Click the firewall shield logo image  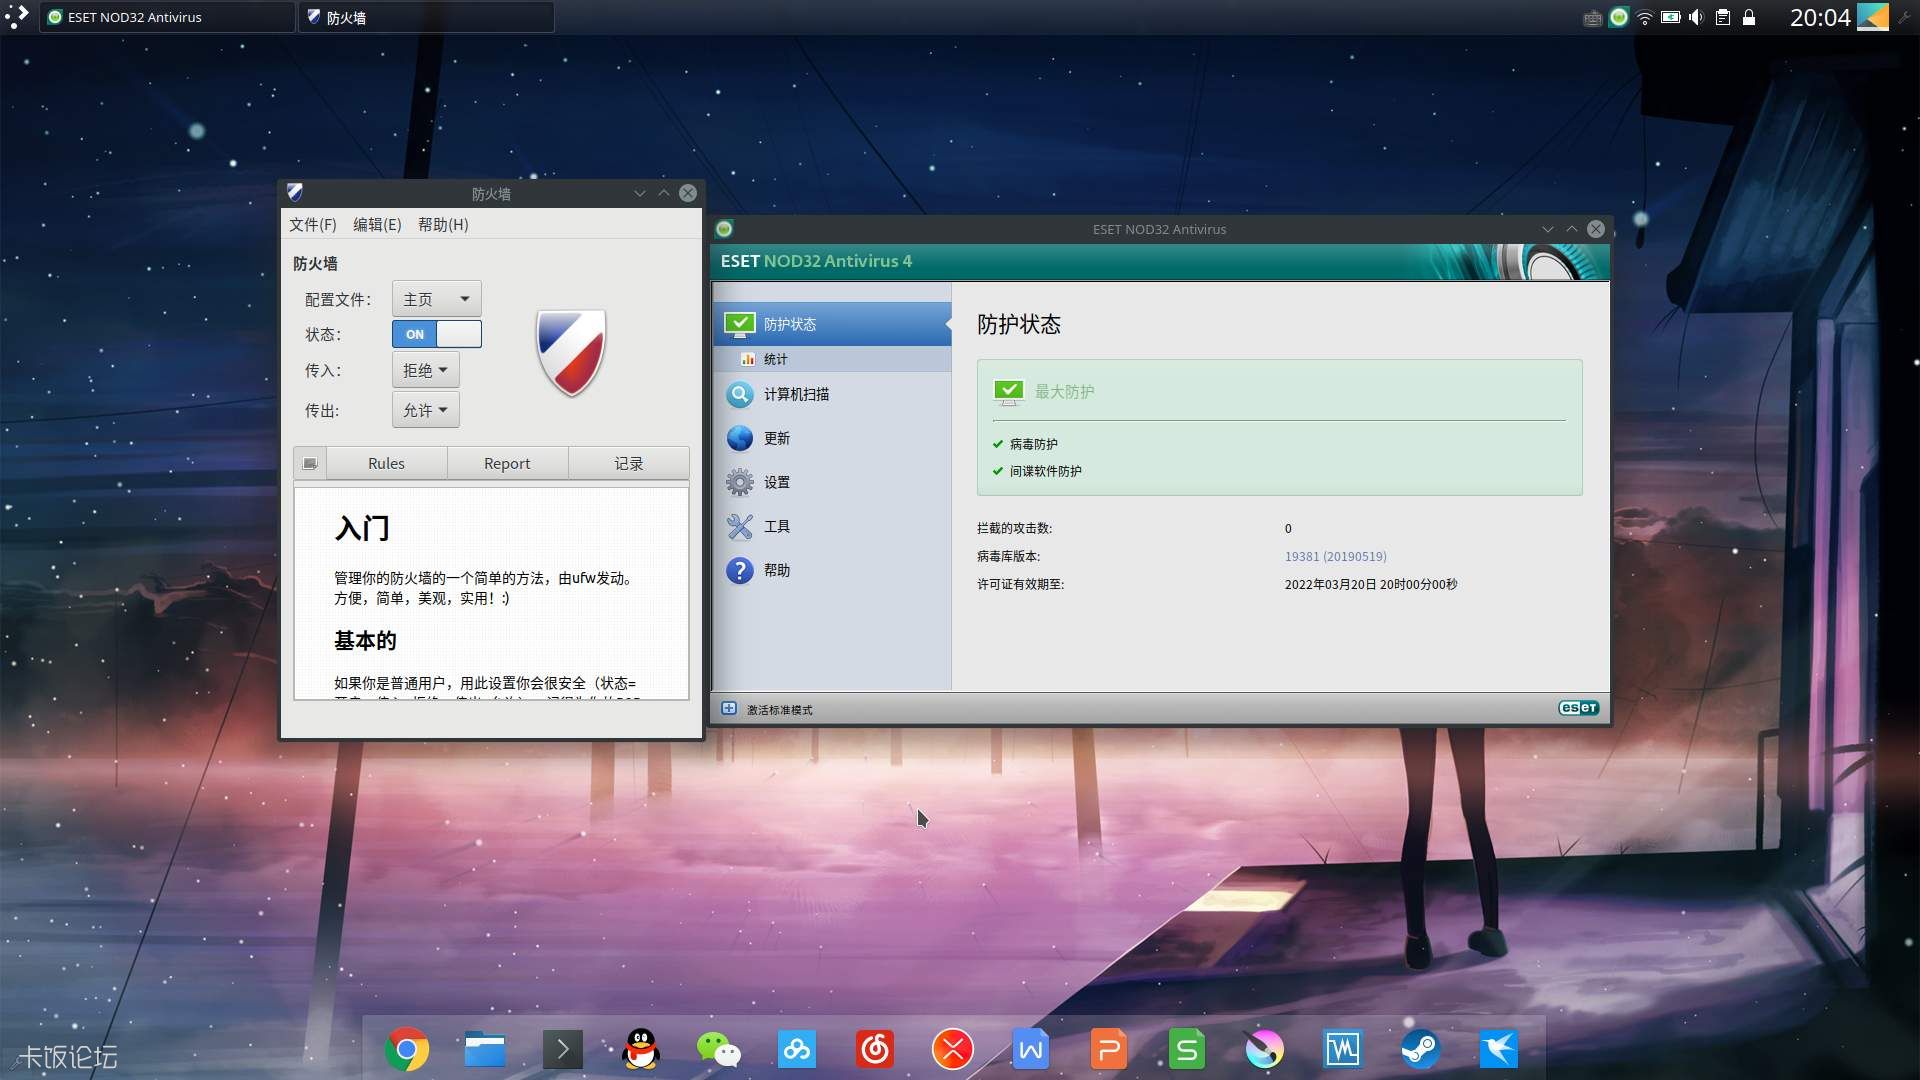coord(571,352)
